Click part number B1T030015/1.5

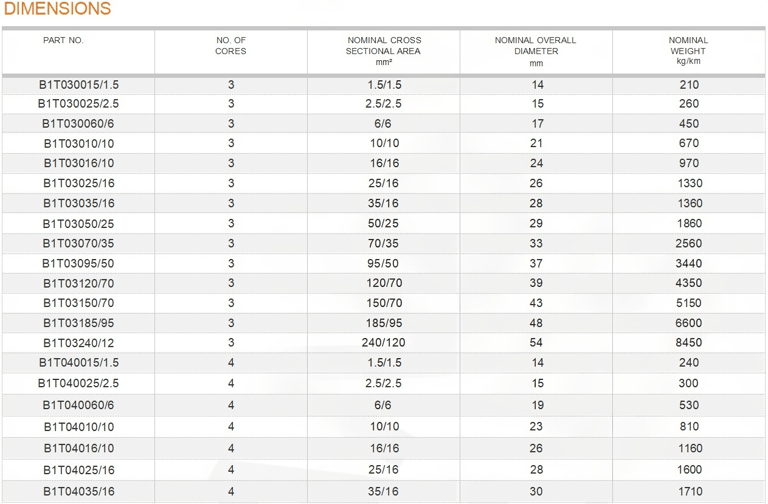pyautogui.click(x=79, y=85)
